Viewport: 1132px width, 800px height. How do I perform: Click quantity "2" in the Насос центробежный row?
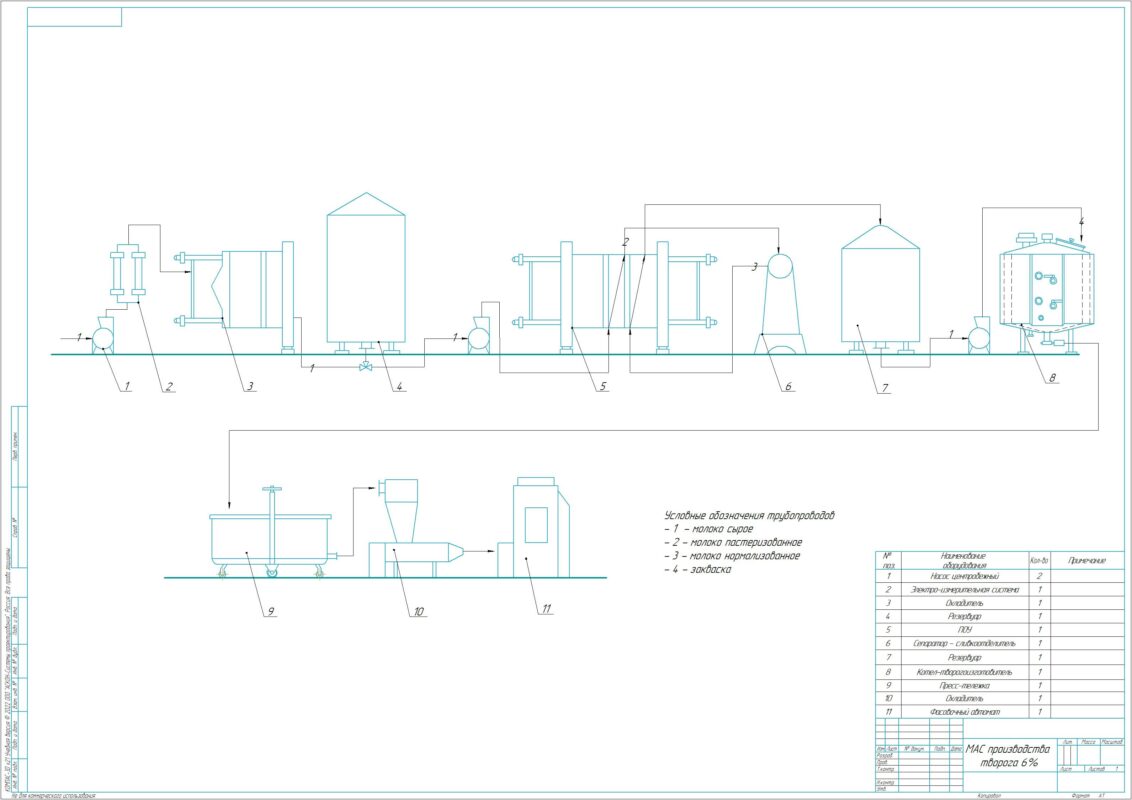(x=1040, y=576)
